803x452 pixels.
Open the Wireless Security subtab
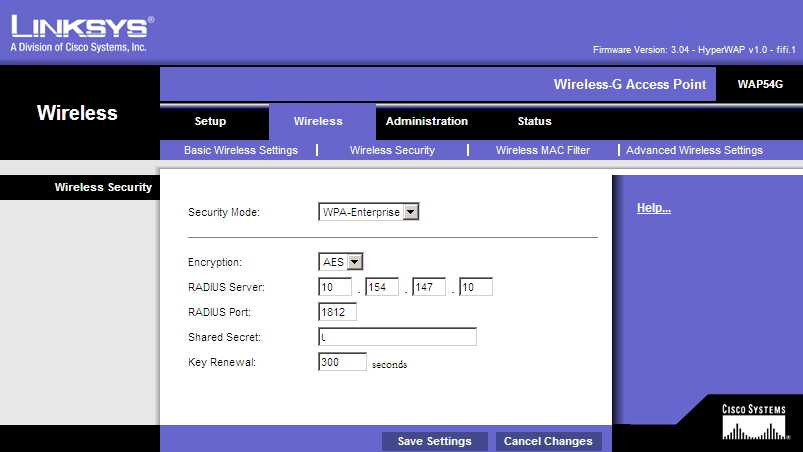tap(392, 150)
